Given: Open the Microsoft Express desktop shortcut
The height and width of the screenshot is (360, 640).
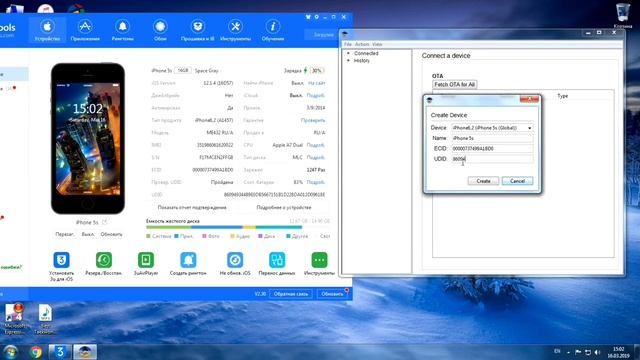Looking at the screenshot, I should click(15, 318).
